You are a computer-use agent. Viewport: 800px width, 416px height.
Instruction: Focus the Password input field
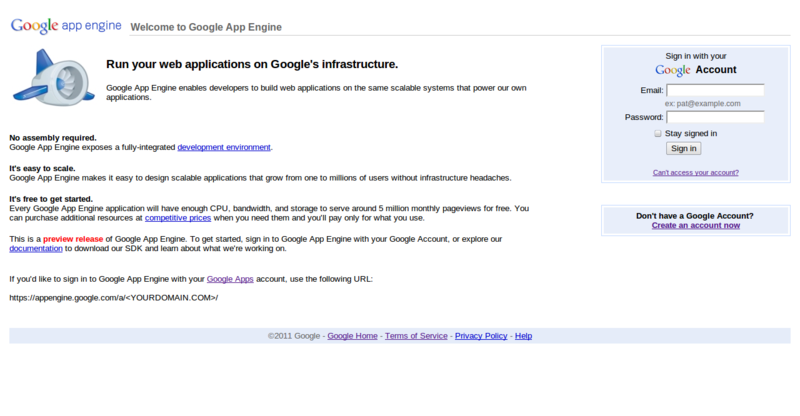715,117
